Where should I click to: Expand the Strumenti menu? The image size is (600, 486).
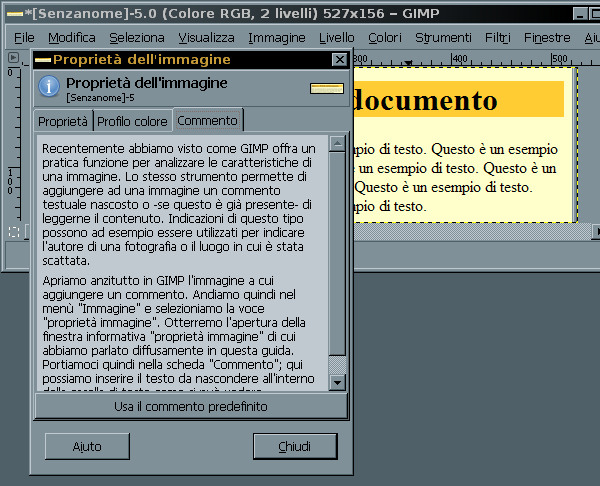click(x=443, y=37)
